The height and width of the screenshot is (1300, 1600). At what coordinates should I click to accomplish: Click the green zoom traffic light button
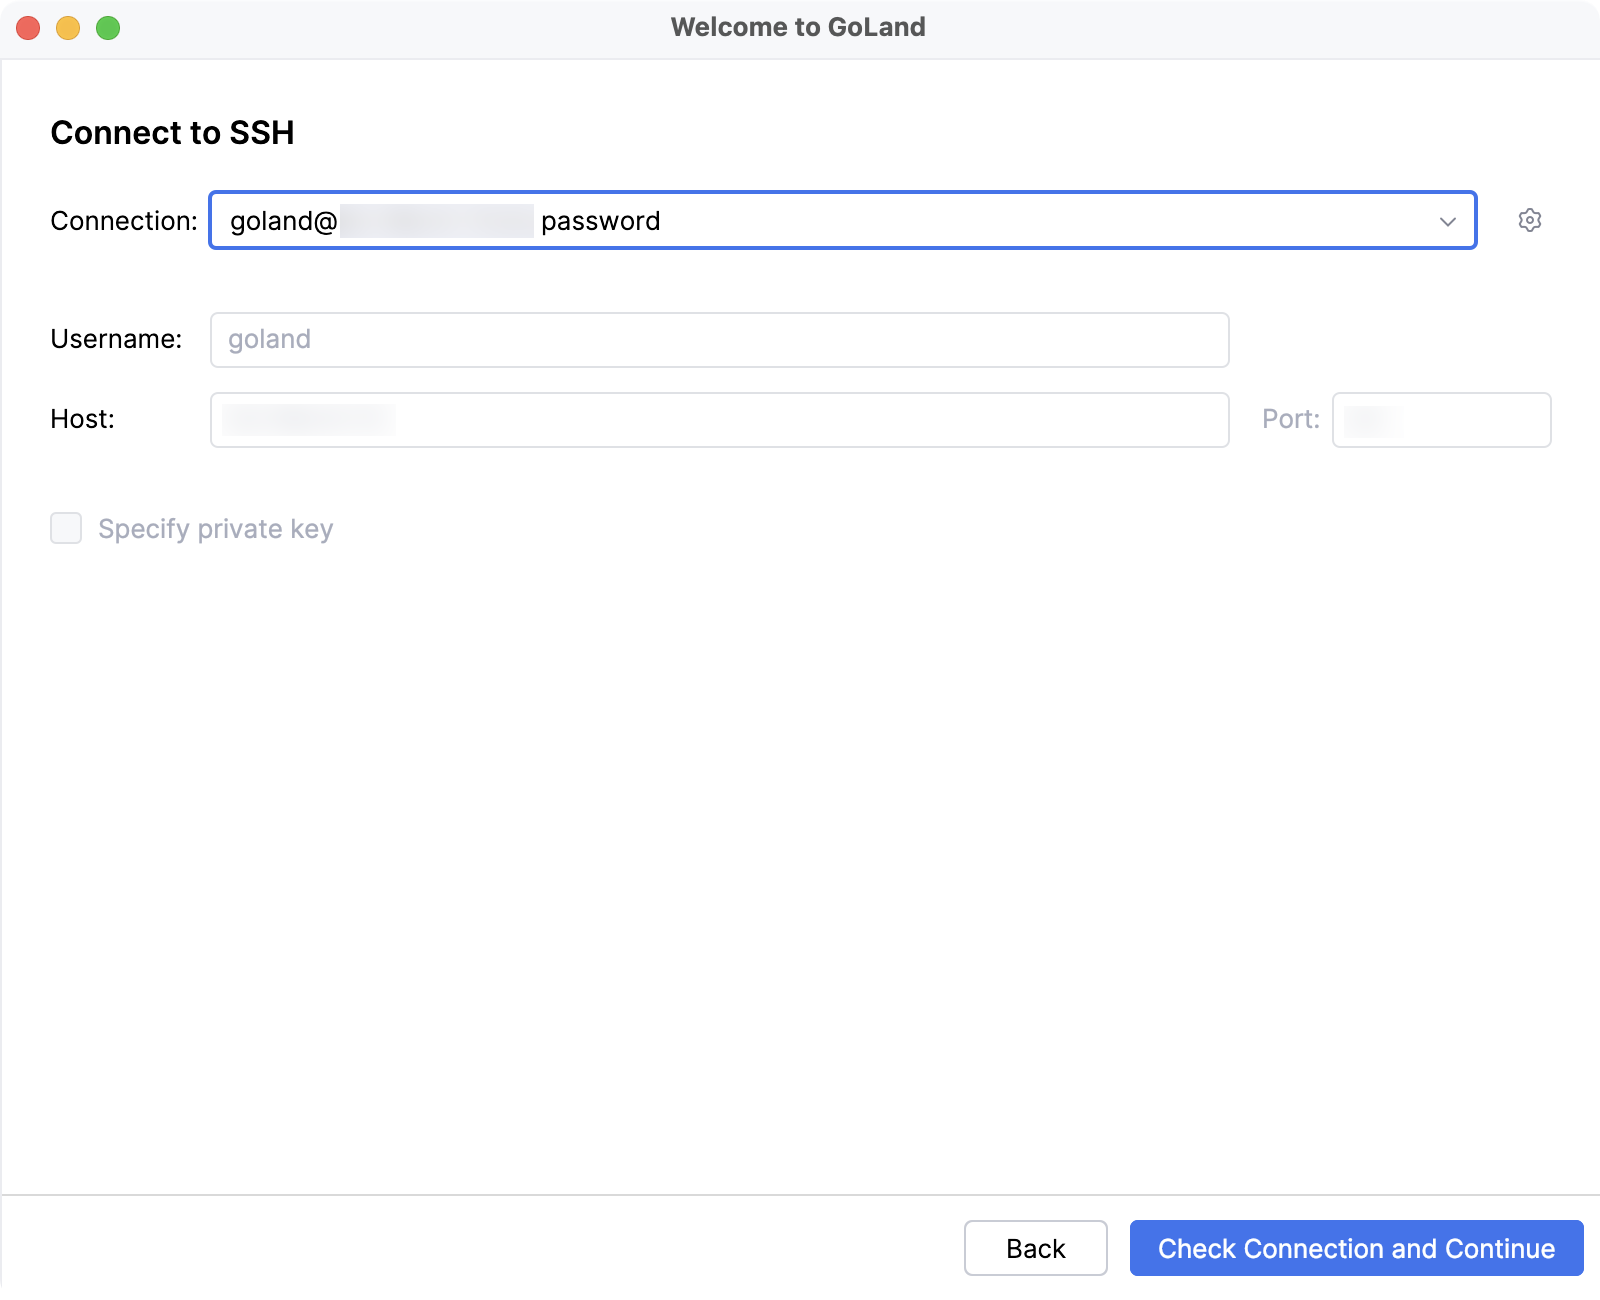(106, 28)
